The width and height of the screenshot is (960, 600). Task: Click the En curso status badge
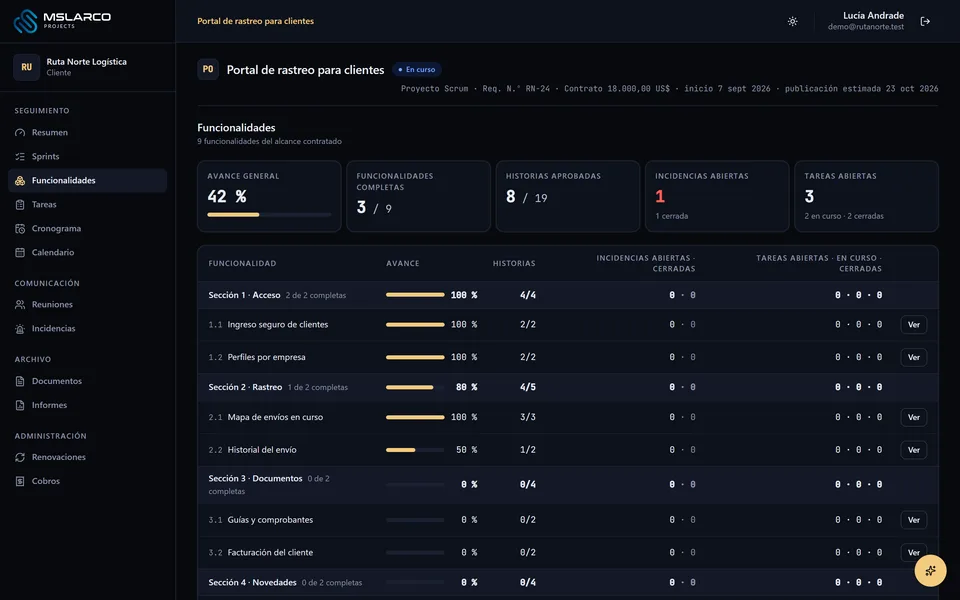pyautogui.click(x=417, y=69)
